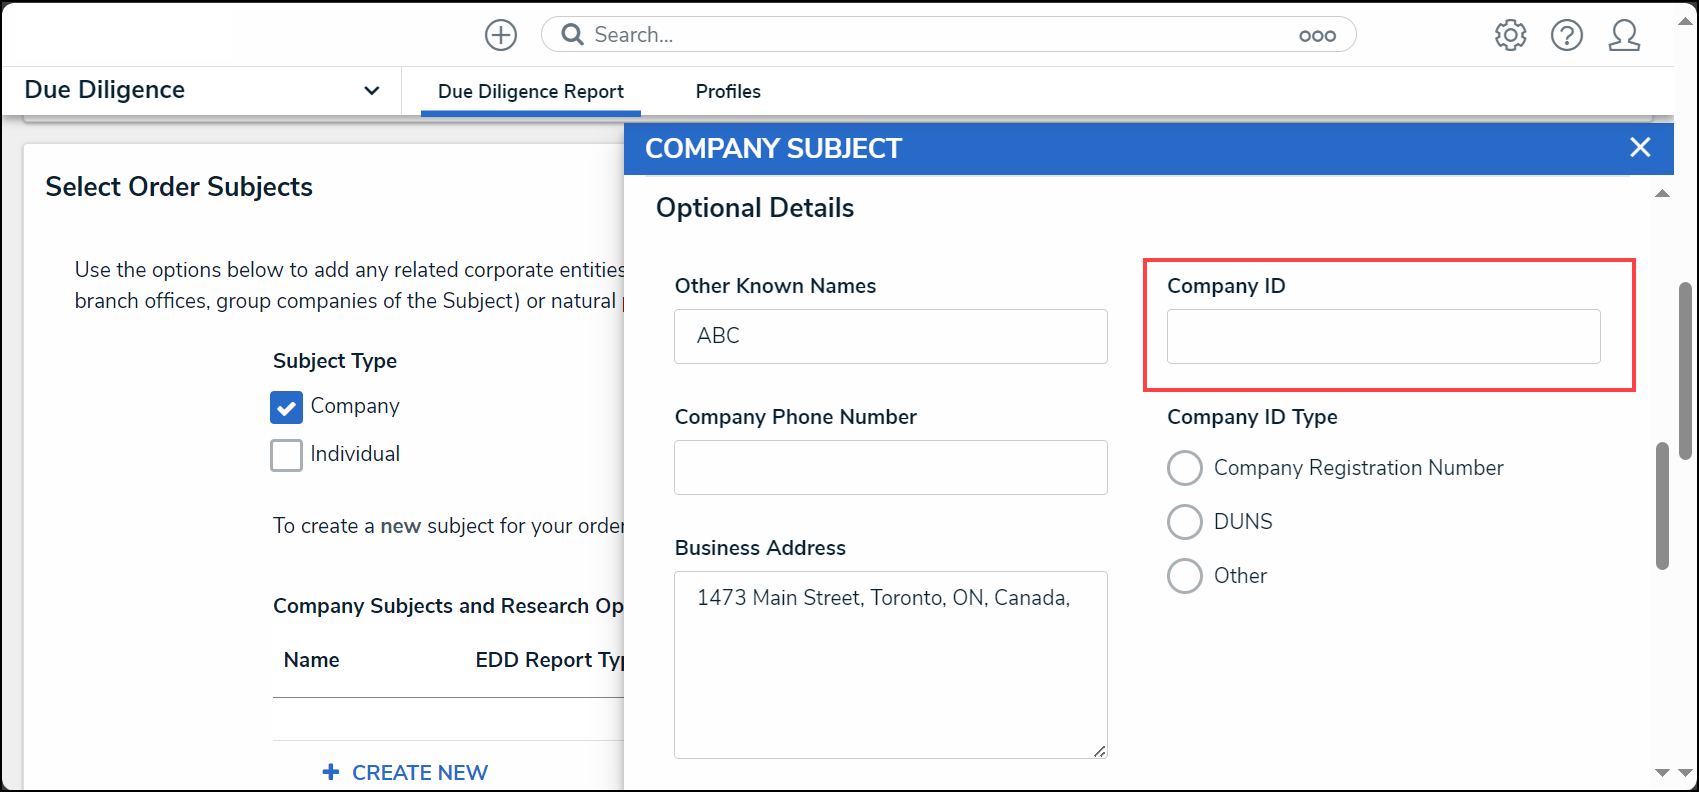Switch to the Profiles tab

pyautogui.click(x=728, y=91)
